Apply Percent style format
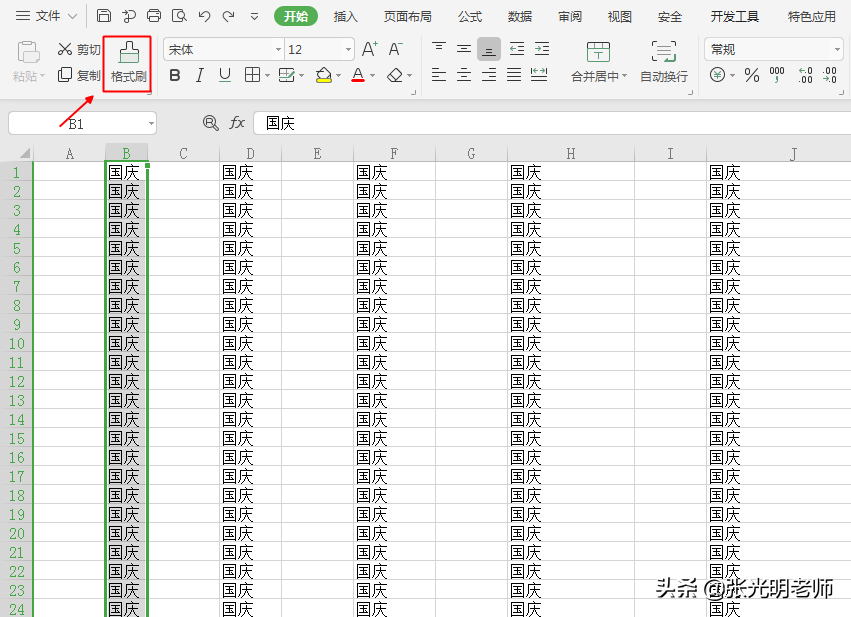 (752, 75)
